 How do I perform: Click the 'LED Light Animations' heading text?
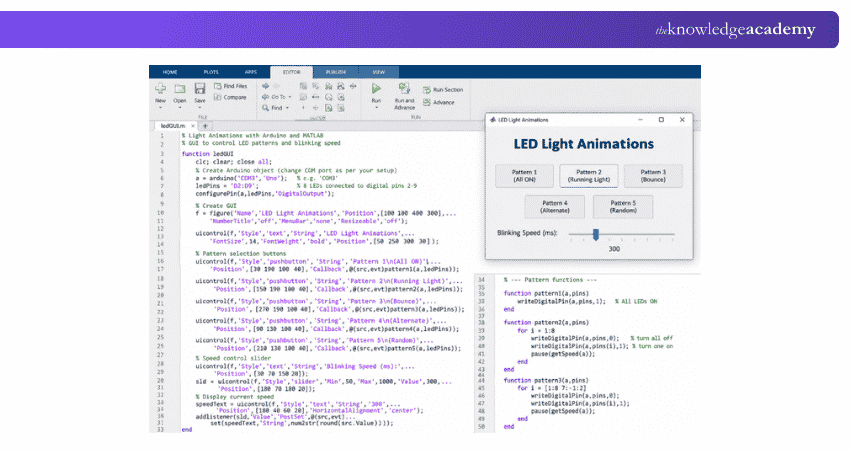click(x=583, y=144)
